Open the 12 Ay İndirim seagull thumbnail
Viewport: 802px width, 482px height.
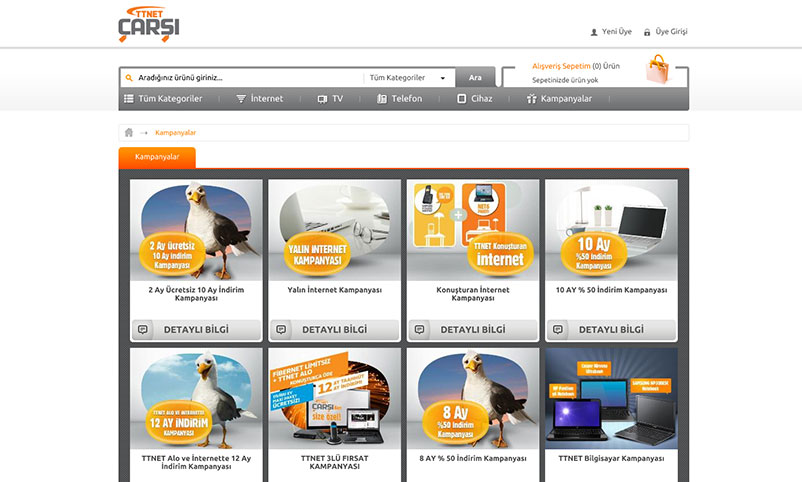coord(196,399)
